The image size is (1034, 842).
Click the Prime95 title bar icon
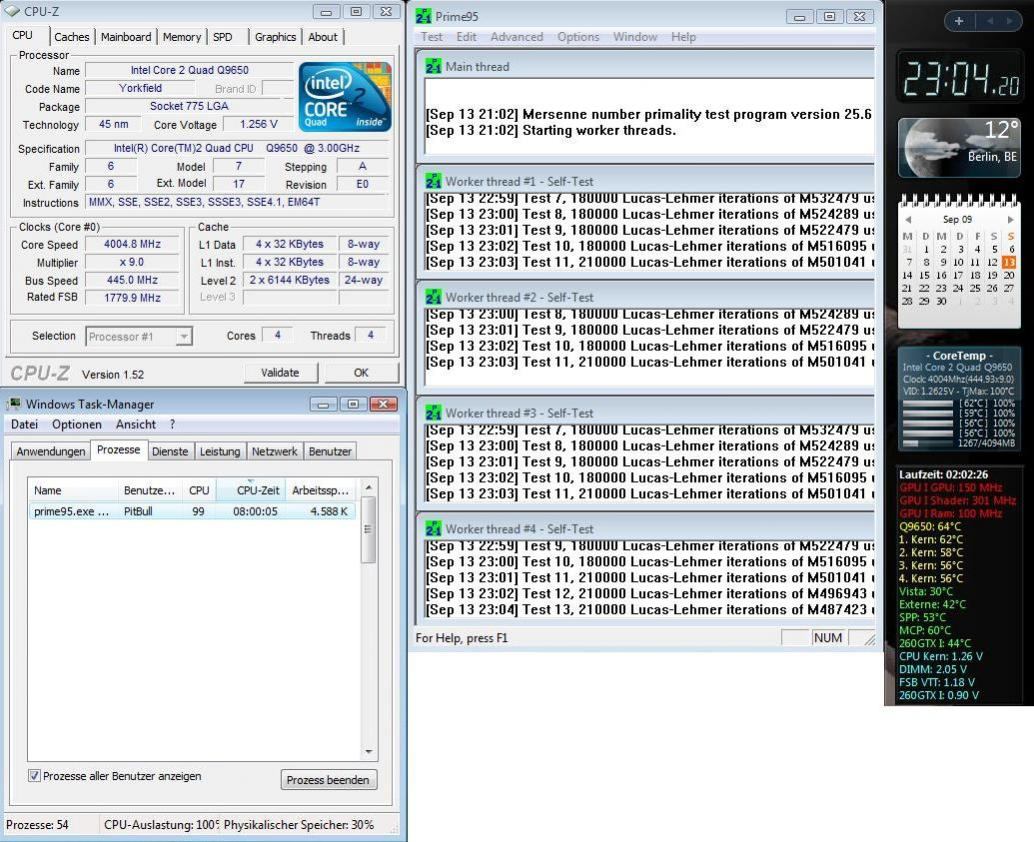[423, 16]
